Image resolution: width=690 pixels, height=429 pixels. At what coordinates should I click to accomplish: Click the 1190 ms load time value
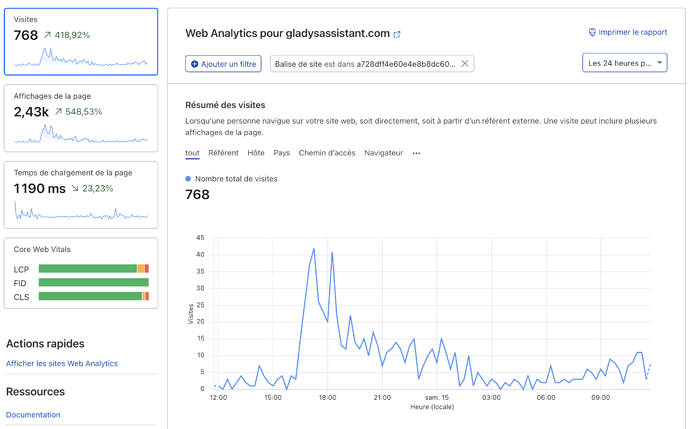(x=40, y=188)
